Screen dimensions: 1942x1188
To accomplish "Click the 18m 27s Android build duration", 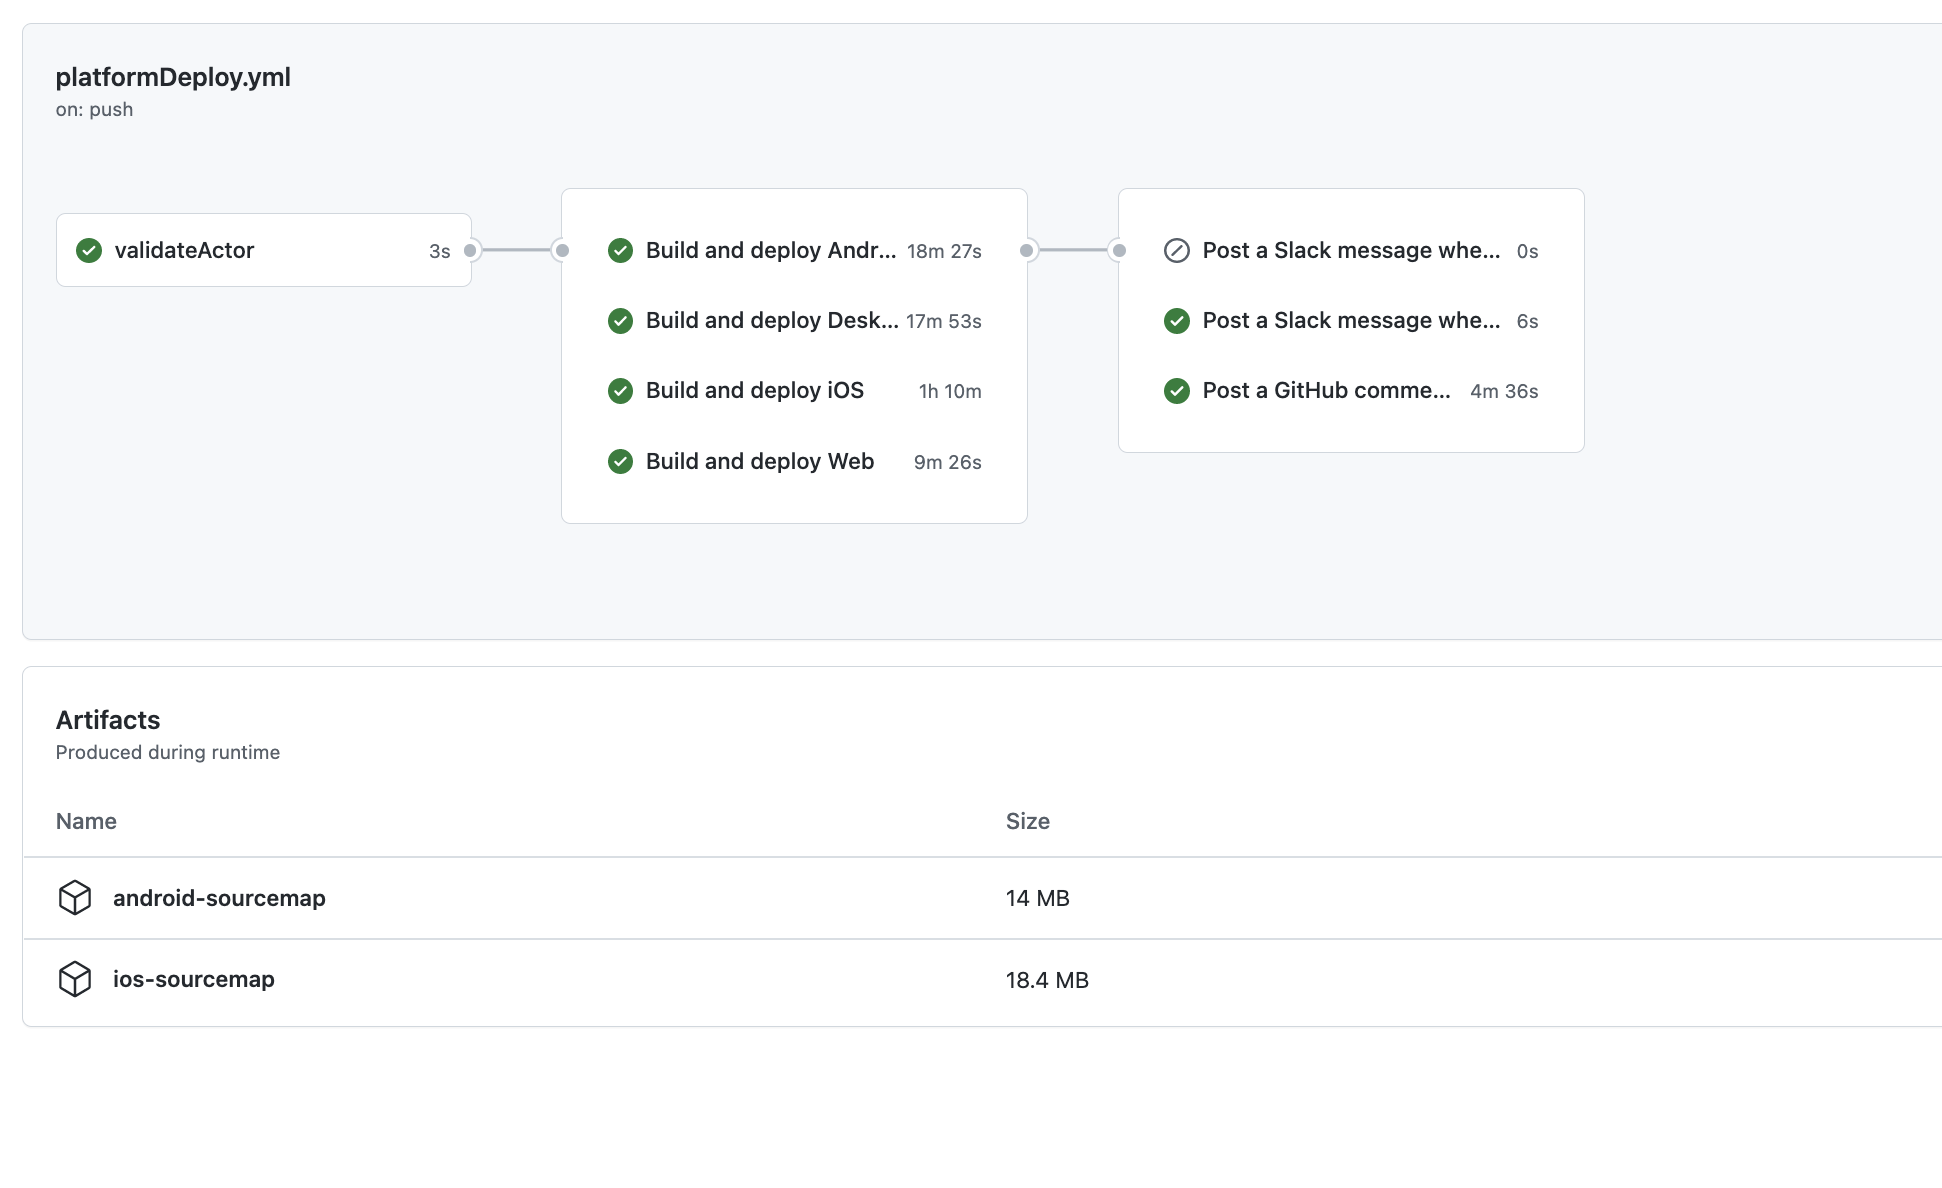I will [944, 251].
